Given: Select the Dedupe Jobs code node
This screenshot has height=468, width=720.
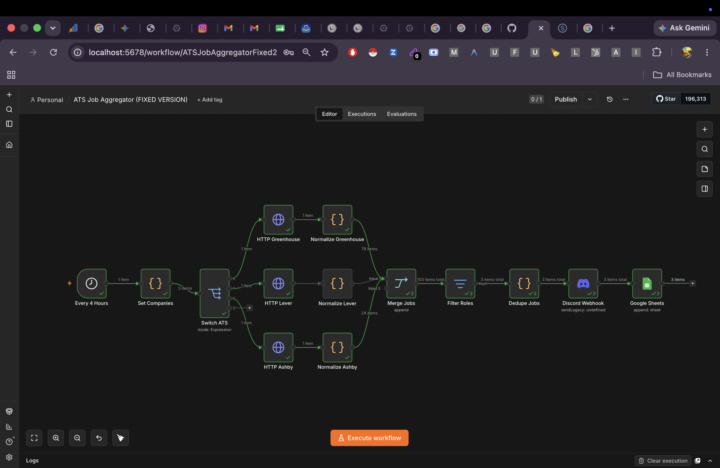Looking at the screenshot, I should [524, 284].
